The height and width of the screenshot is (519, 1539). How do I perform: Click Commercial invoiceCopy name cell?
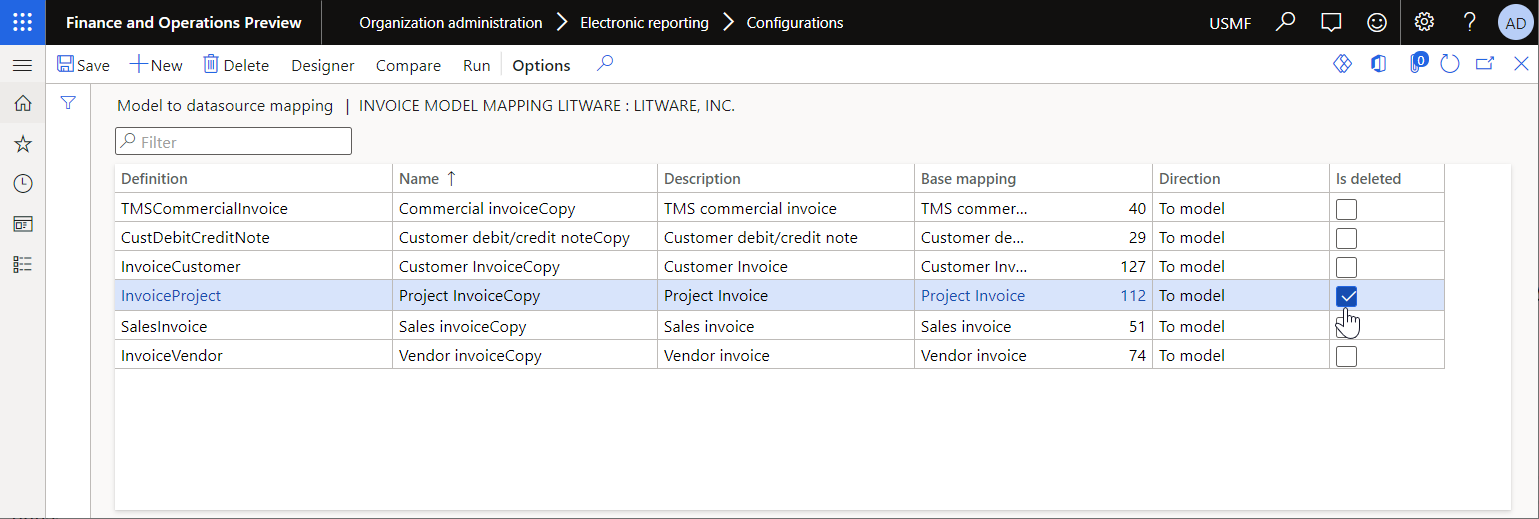click(x=524, y=208)
